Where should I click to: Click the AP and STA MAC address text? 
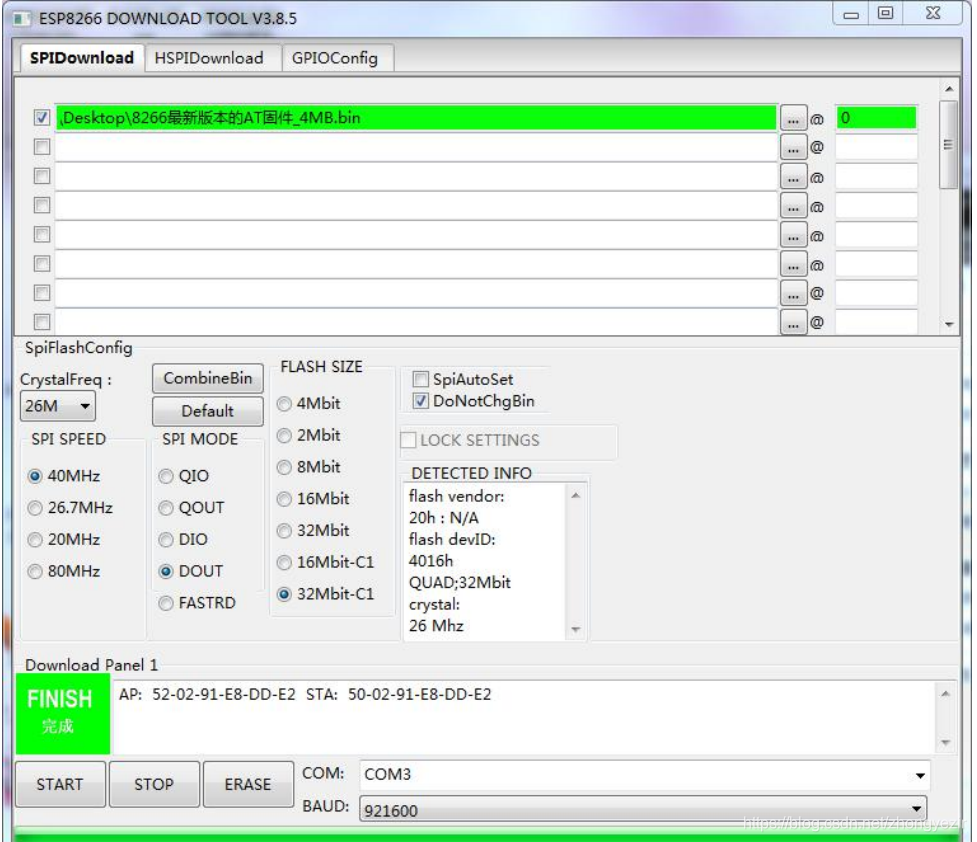(x=305, y=694)
